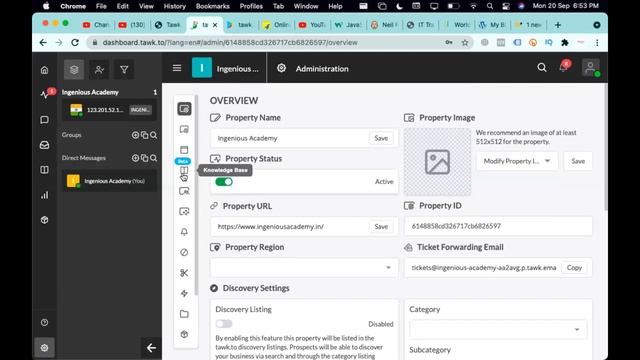Open the reporting bar chart icon

pos(44,195)
